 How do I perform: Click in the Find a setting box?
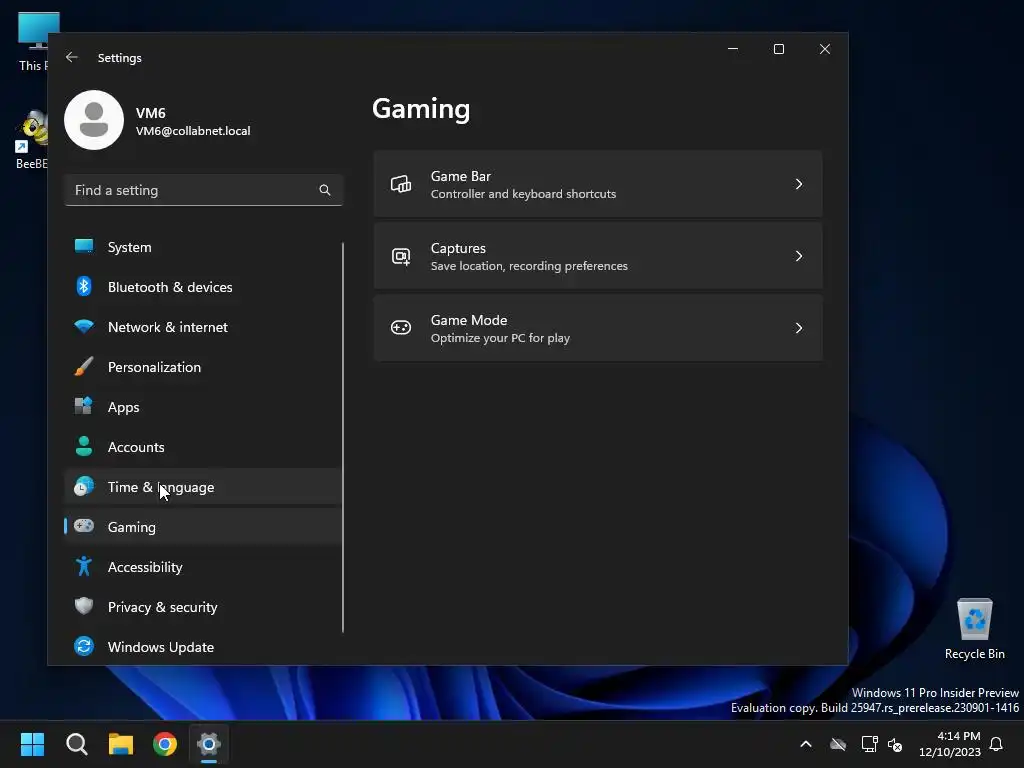pyautogui.click(x=204, y=190)
